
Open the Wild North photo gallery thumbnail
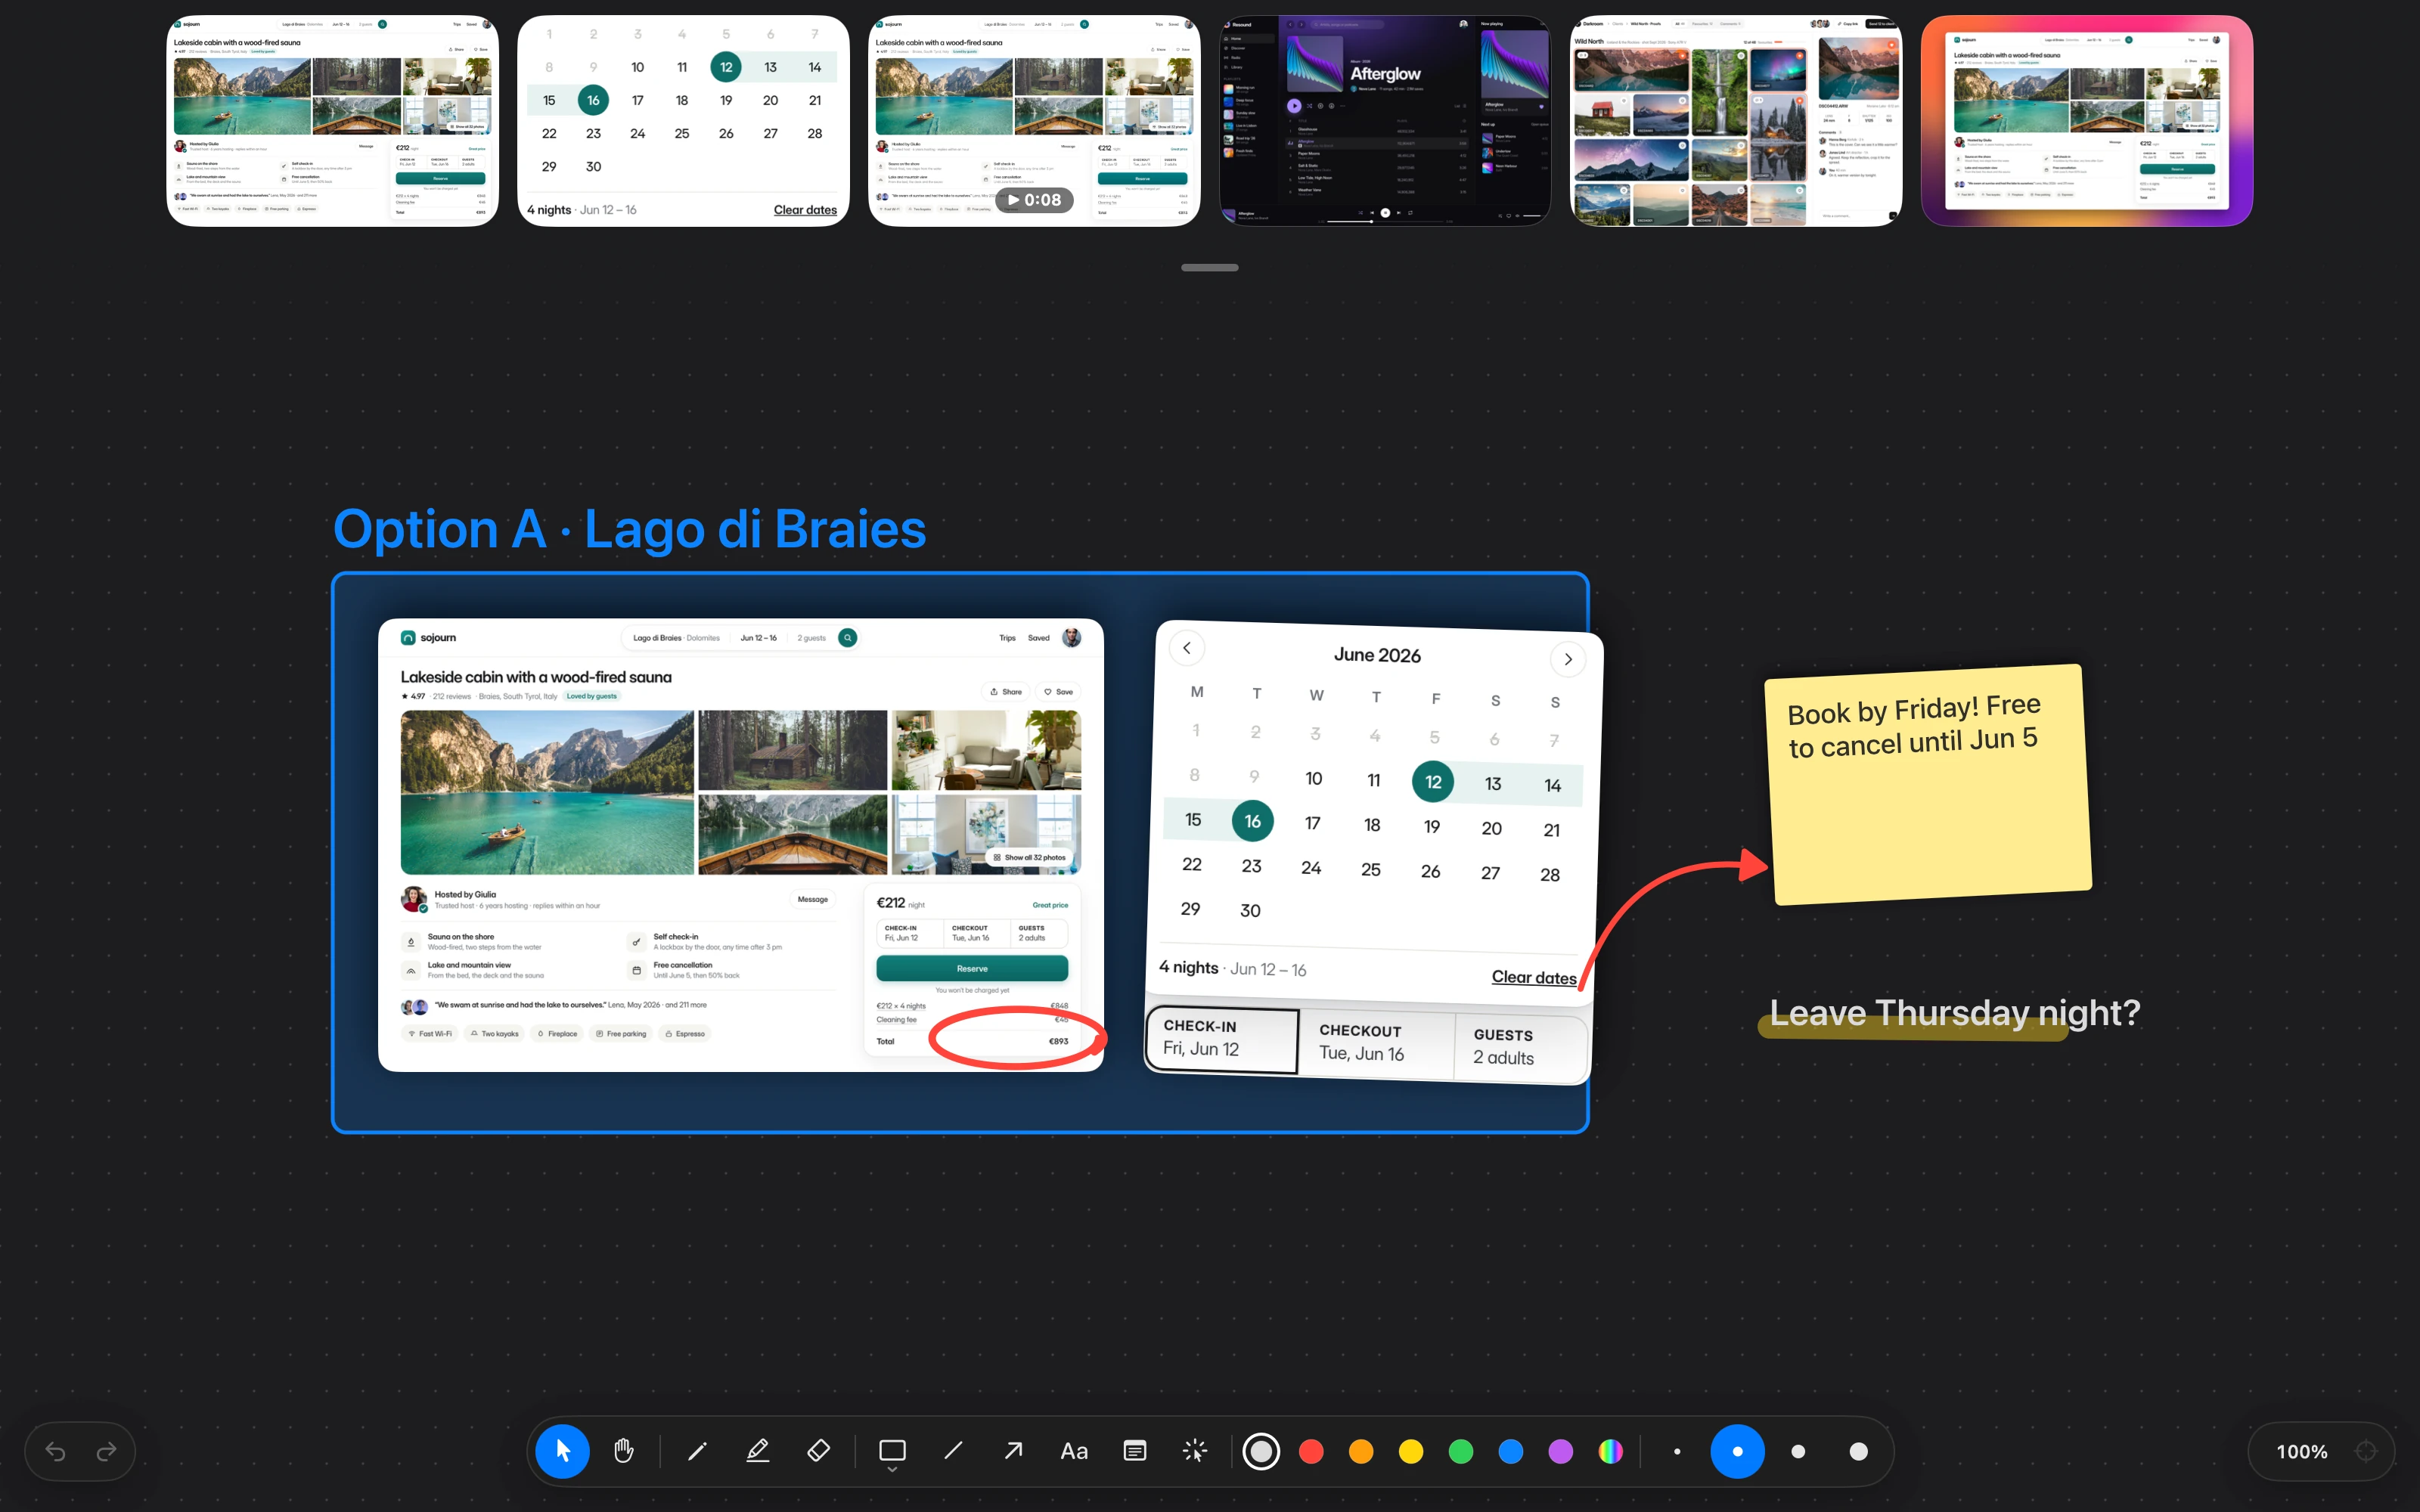1736,120
